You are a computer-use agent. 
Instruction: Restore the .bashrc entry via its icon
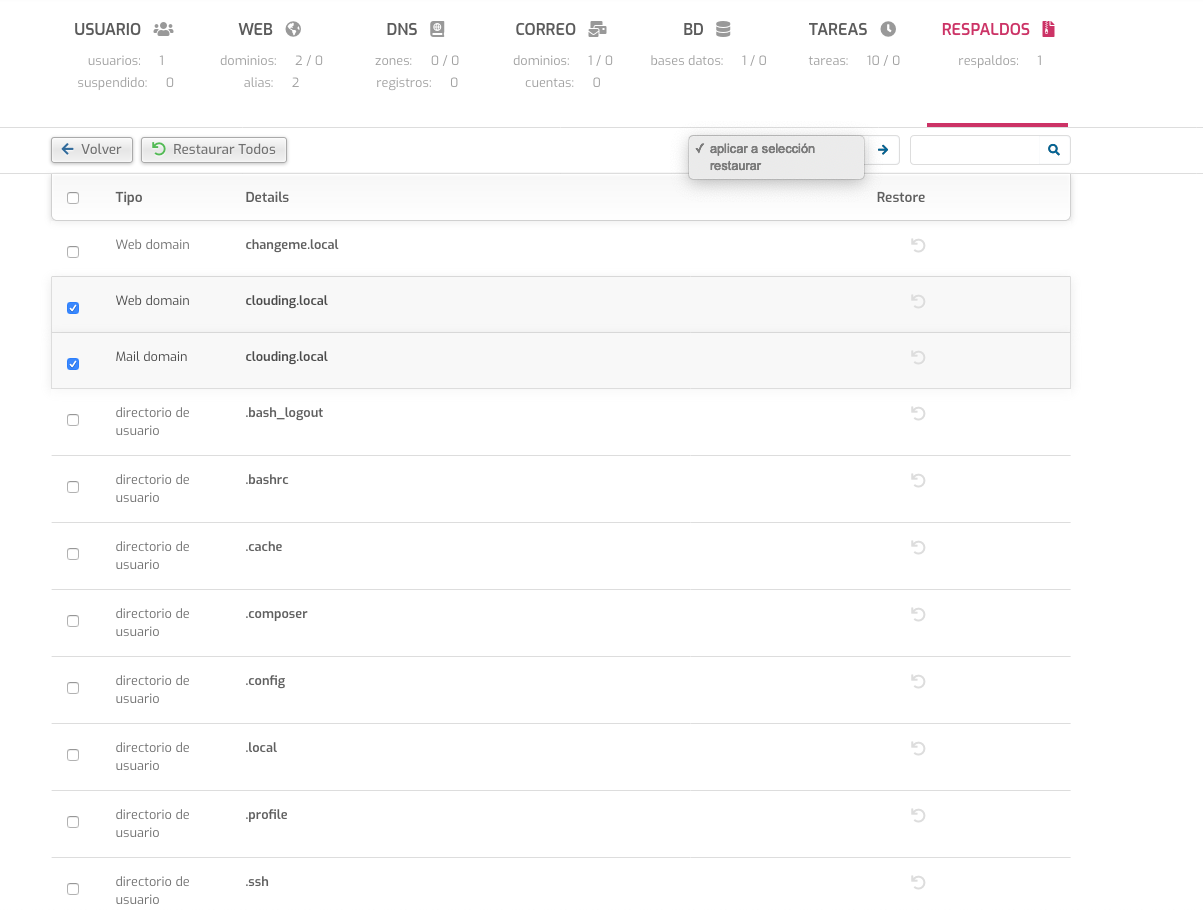(918, 480)
